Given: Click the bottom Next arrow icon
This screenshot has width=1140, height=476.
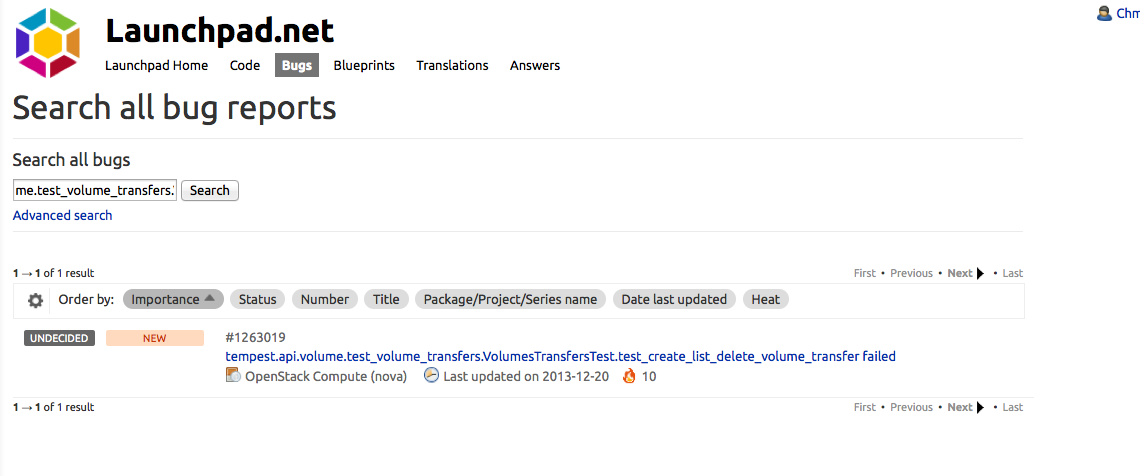Looking at the screenshot, I should (x=980, y=407).
